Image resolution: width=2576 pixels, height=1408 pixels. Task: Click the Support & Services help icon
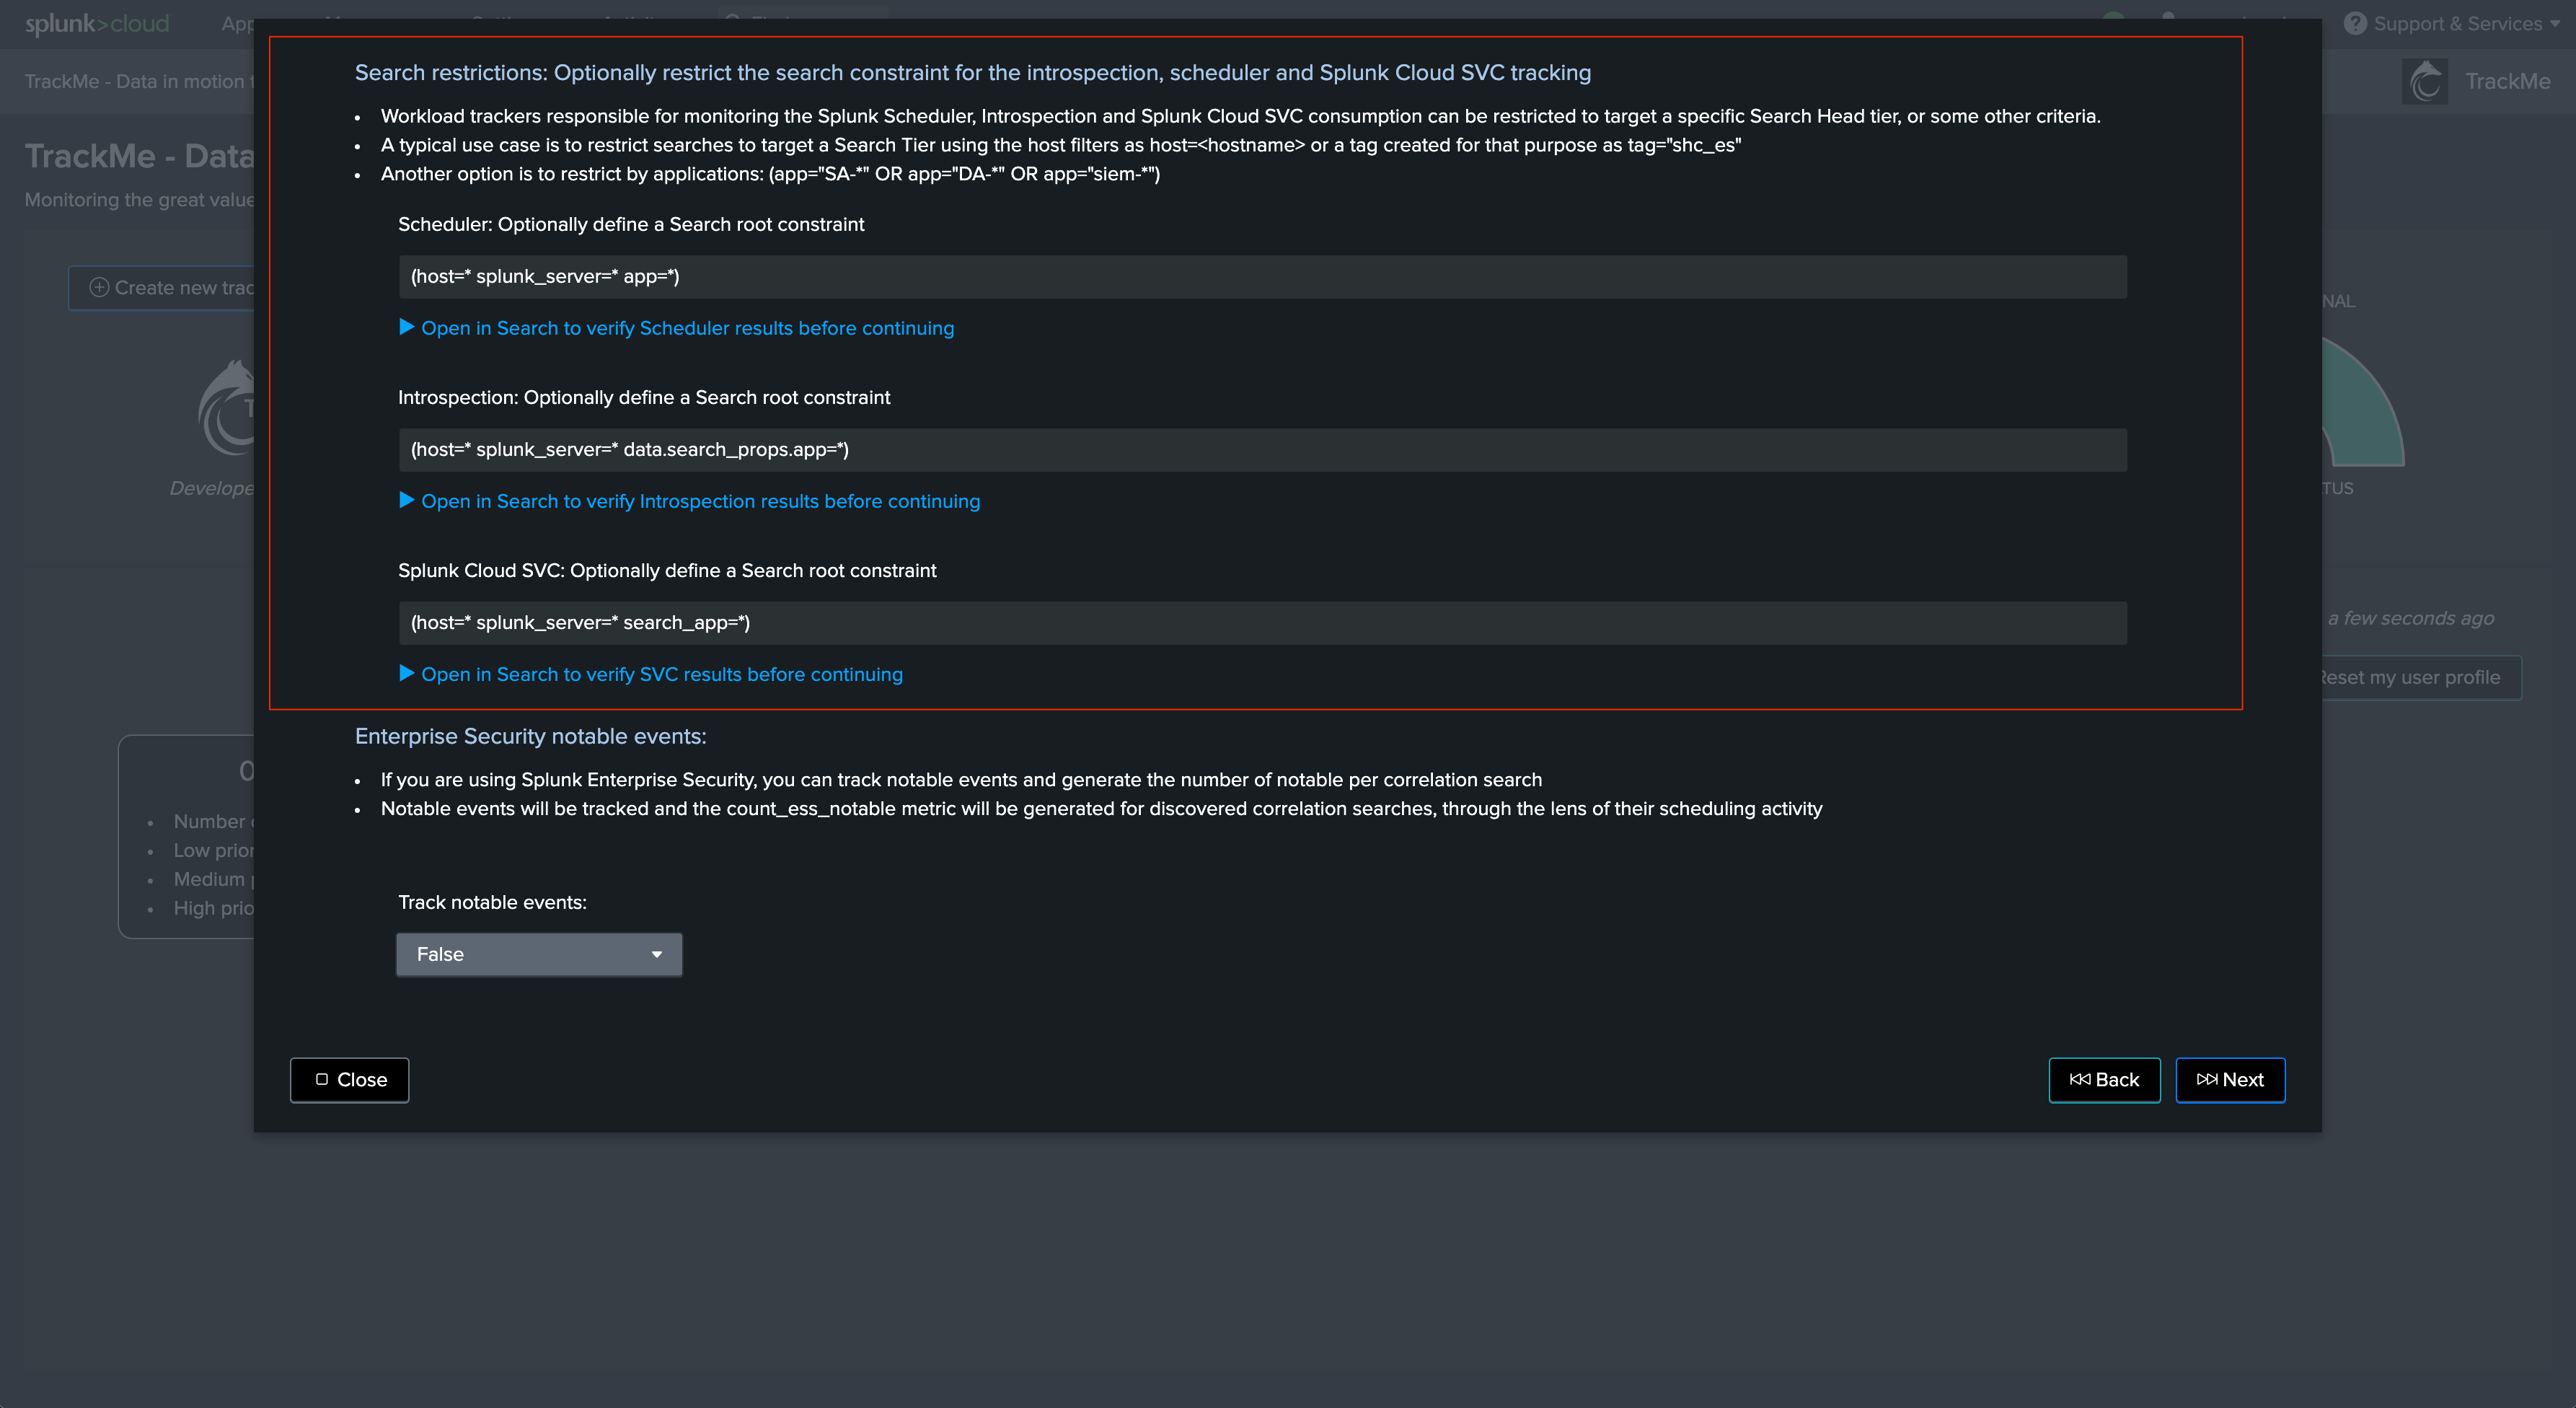2355,24
